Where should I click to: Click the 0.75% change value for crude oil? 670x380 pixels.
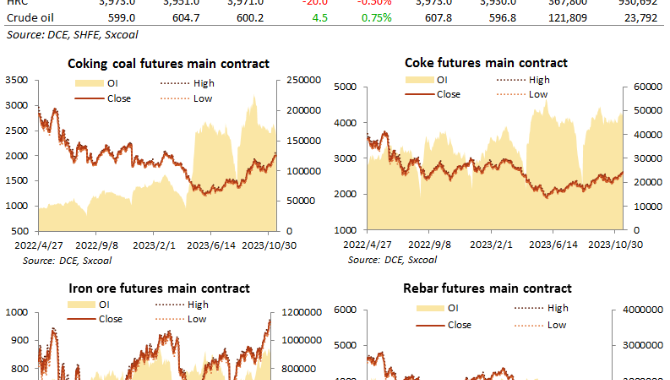[x=376, y=18]
